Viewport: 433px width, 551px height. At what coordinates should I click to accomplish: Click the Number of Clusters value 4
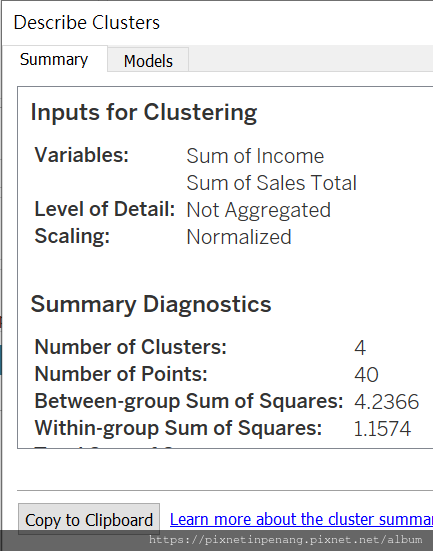click(360, 348)
